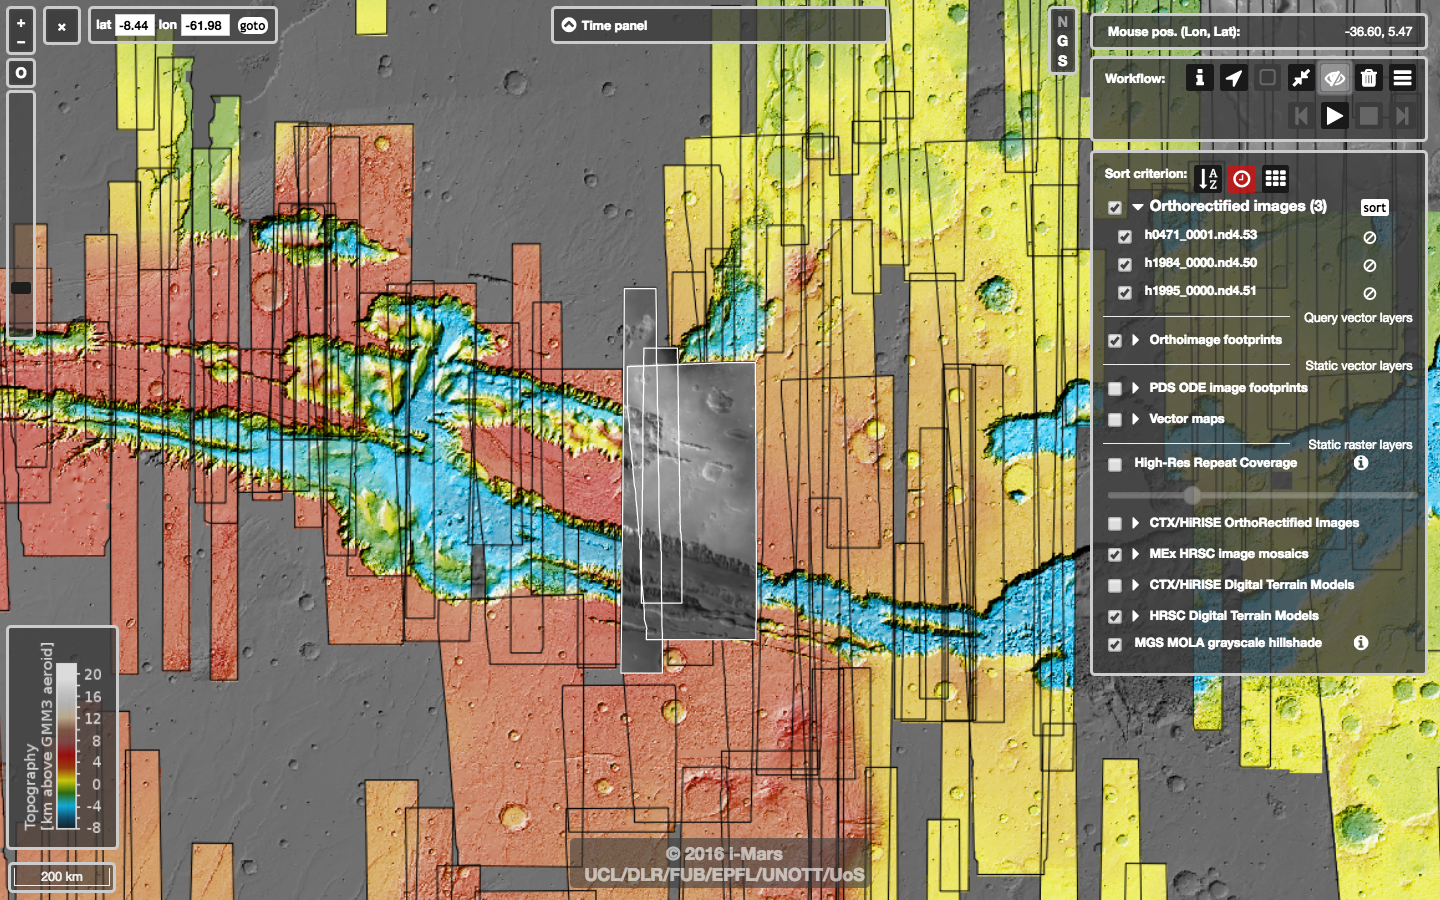Open the hamburger menu in Workflow panel
This screenshot has width=1440, height=900.
click(1403, 78)
